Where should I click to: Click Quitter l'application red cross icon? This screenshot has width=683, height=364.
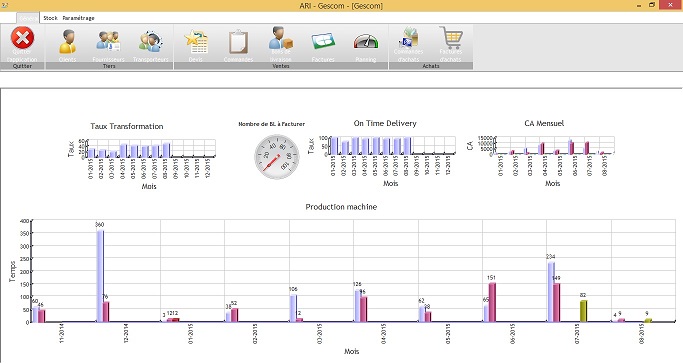point(23,38)
